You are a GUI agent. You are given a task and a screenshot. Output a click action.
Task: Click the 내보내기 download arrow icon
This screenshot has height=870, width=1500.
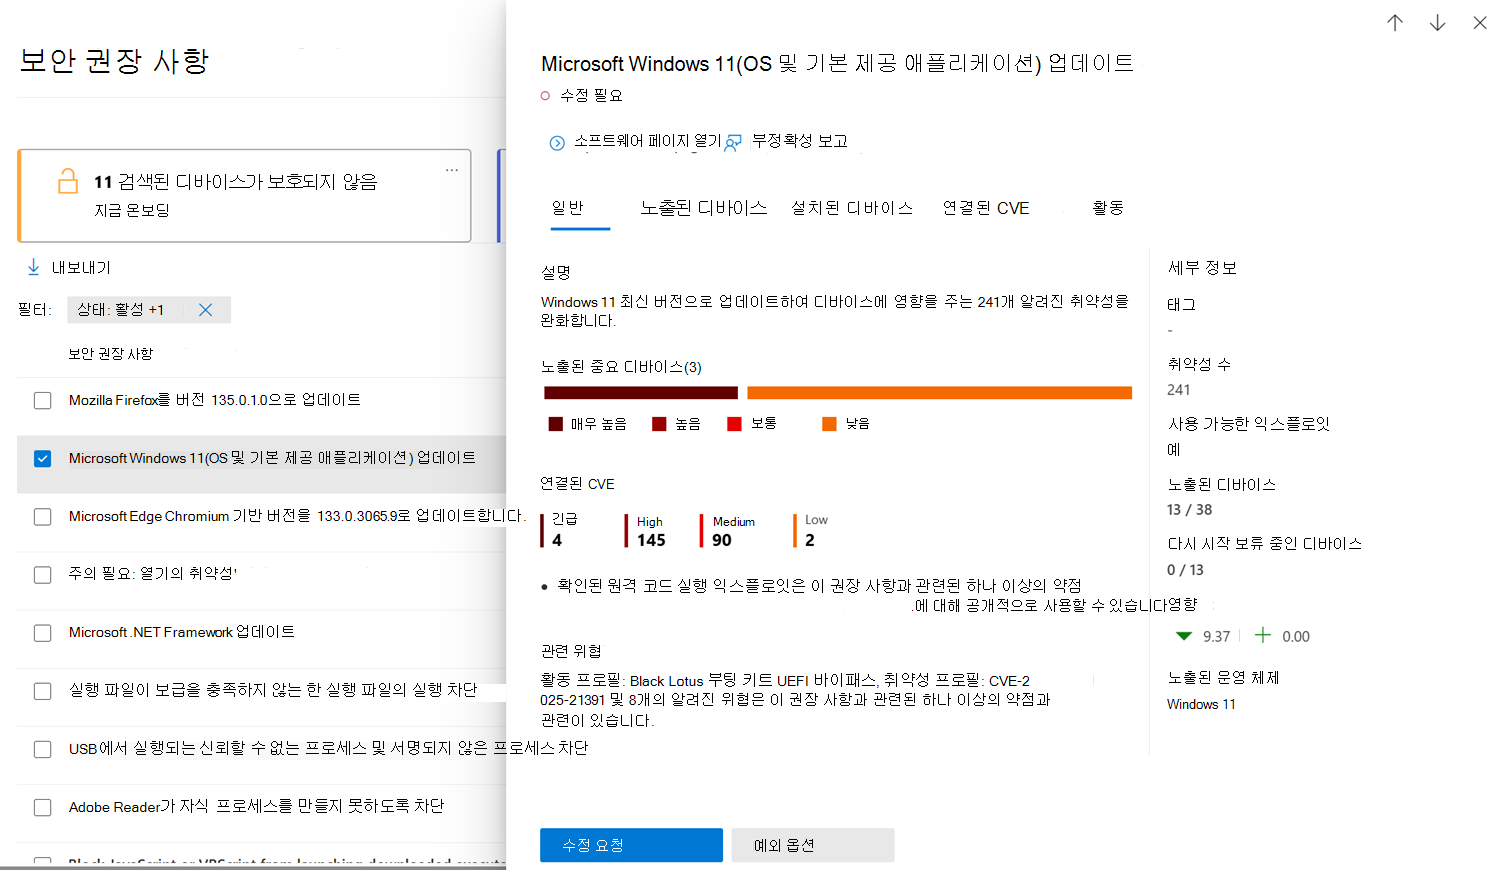pyautogui.click(x=34, y=267)
